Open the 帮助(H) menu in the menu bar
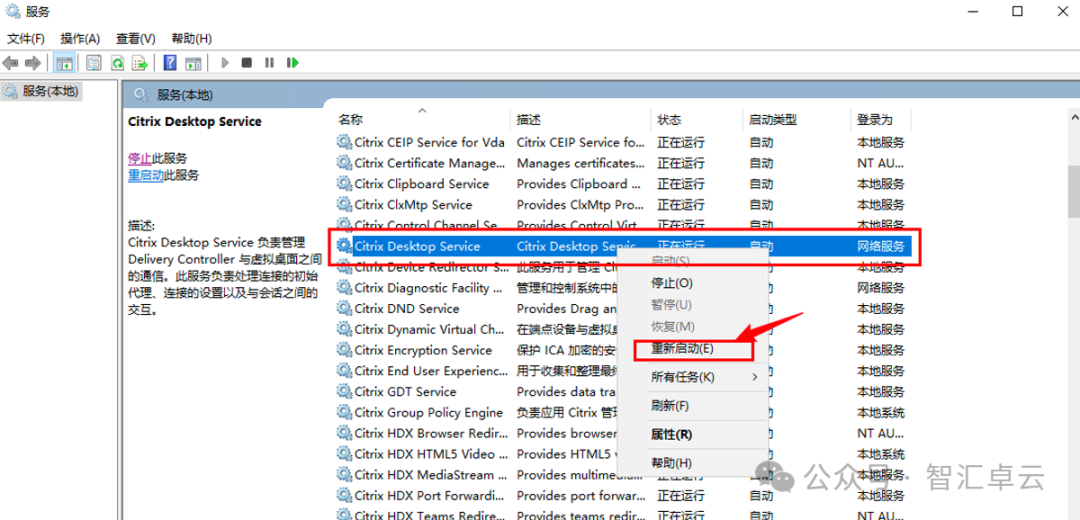This screenshot has width=1080, height=520. click(191, 39)
